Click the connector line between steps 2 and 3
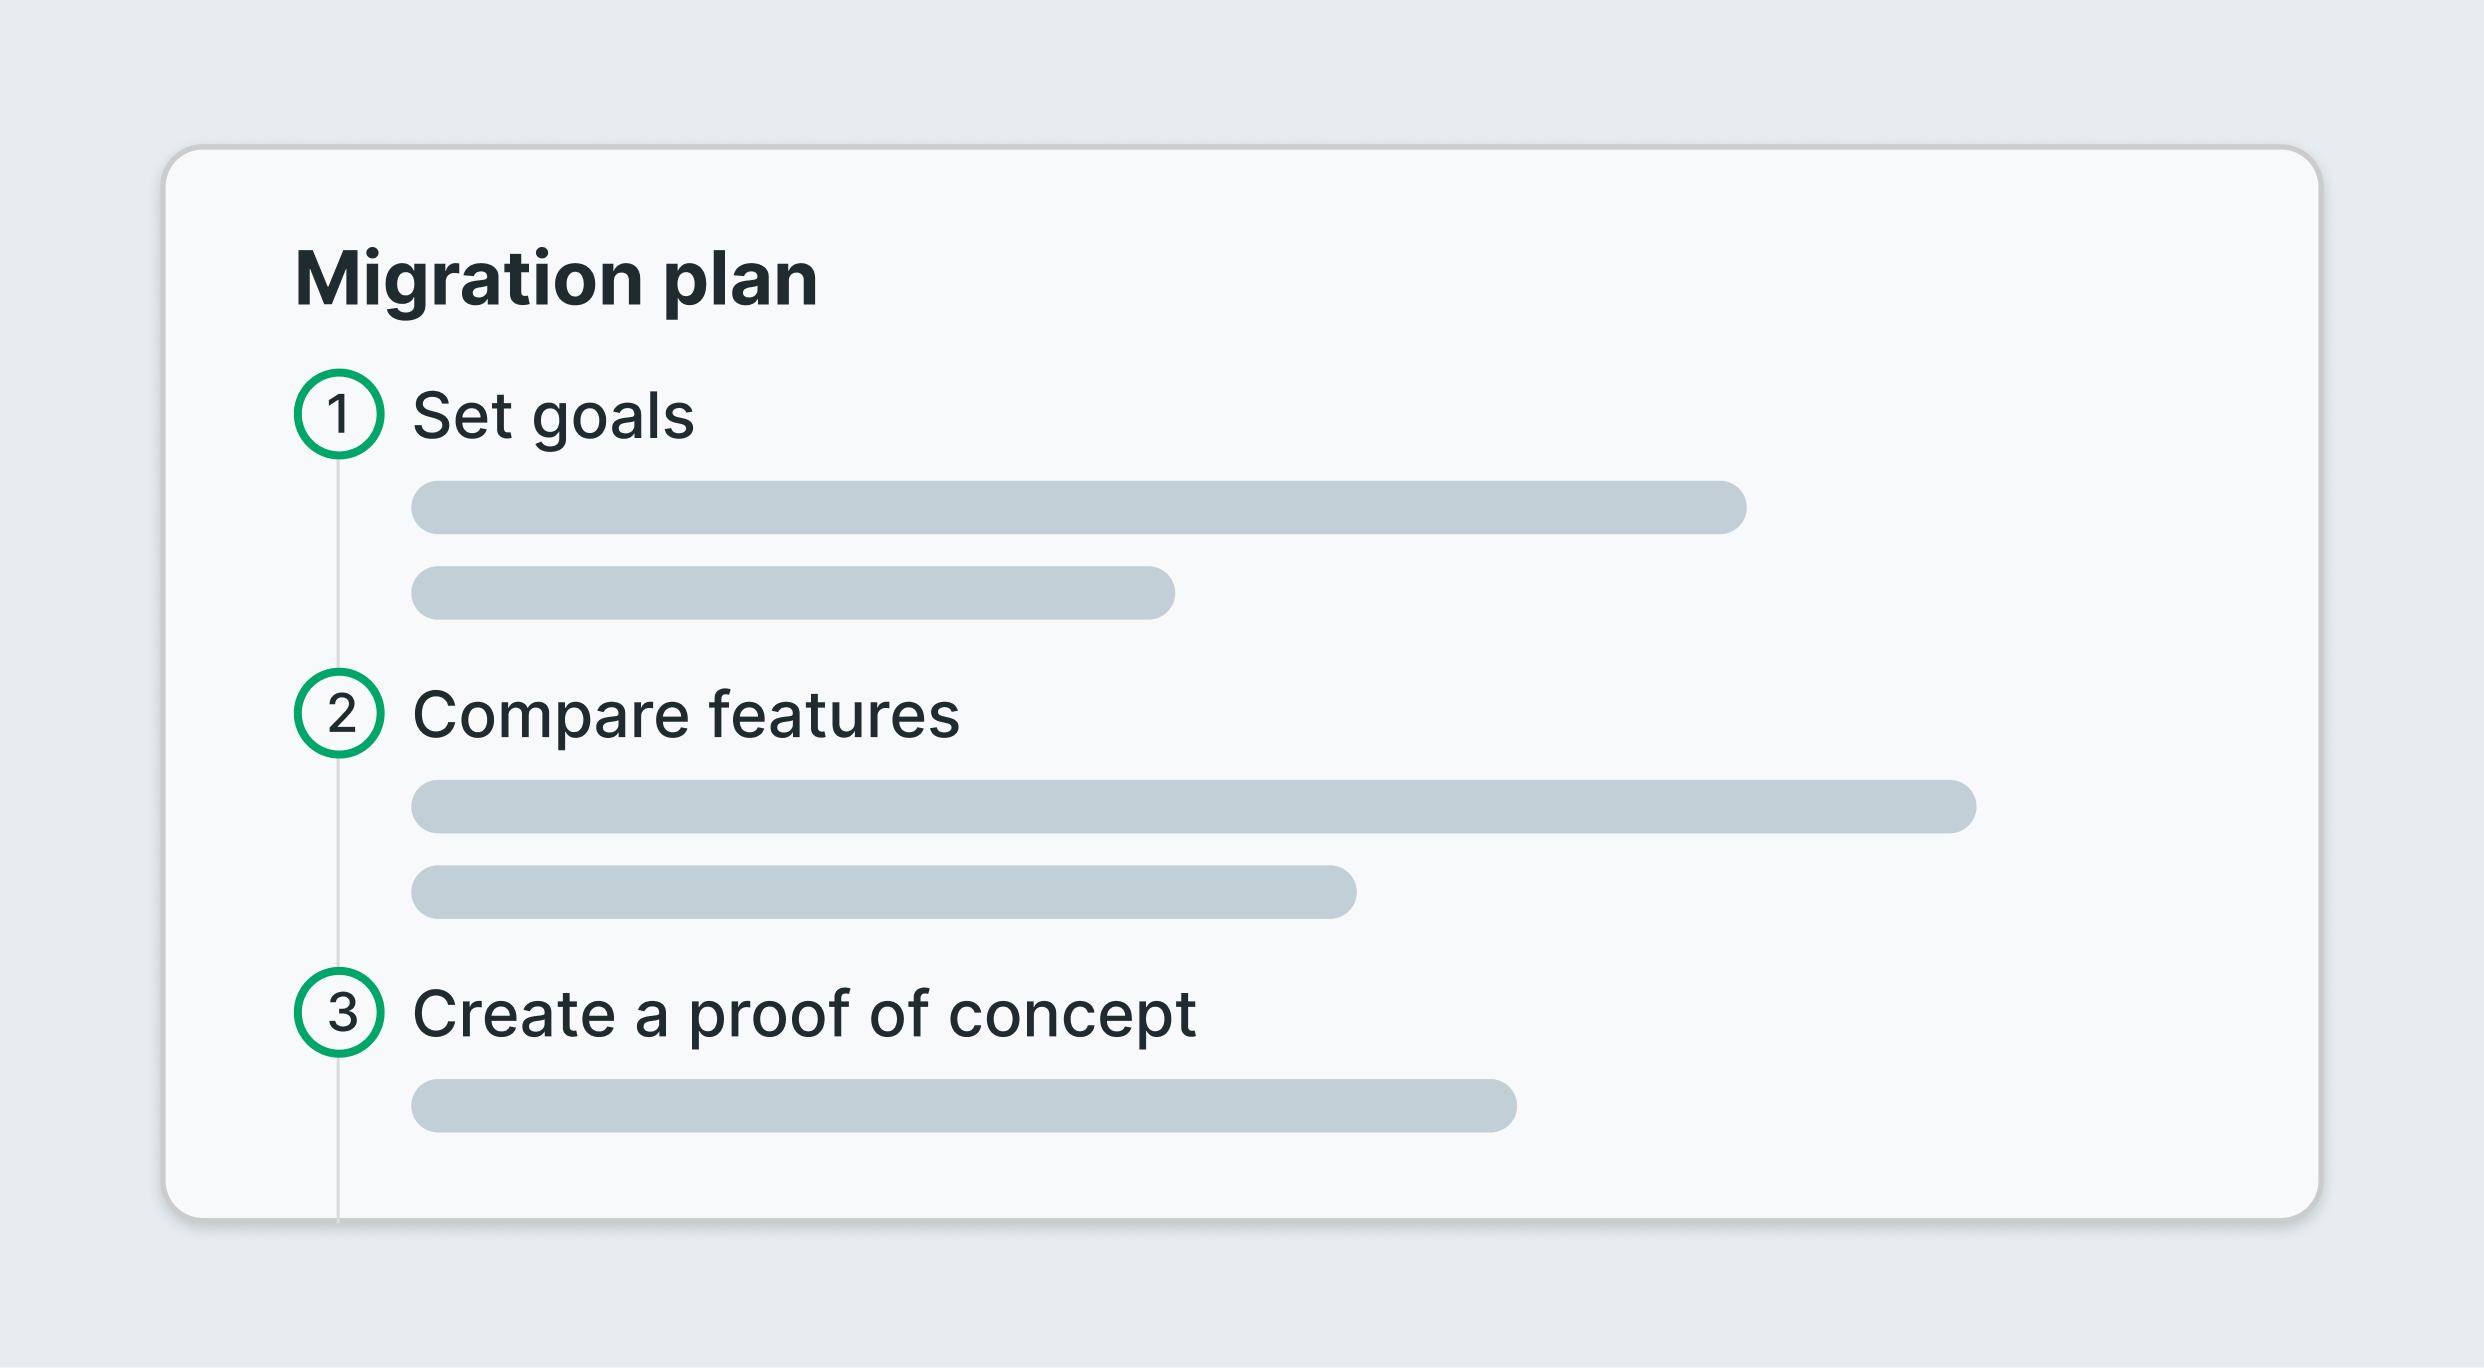 click(x=338, y=863)
